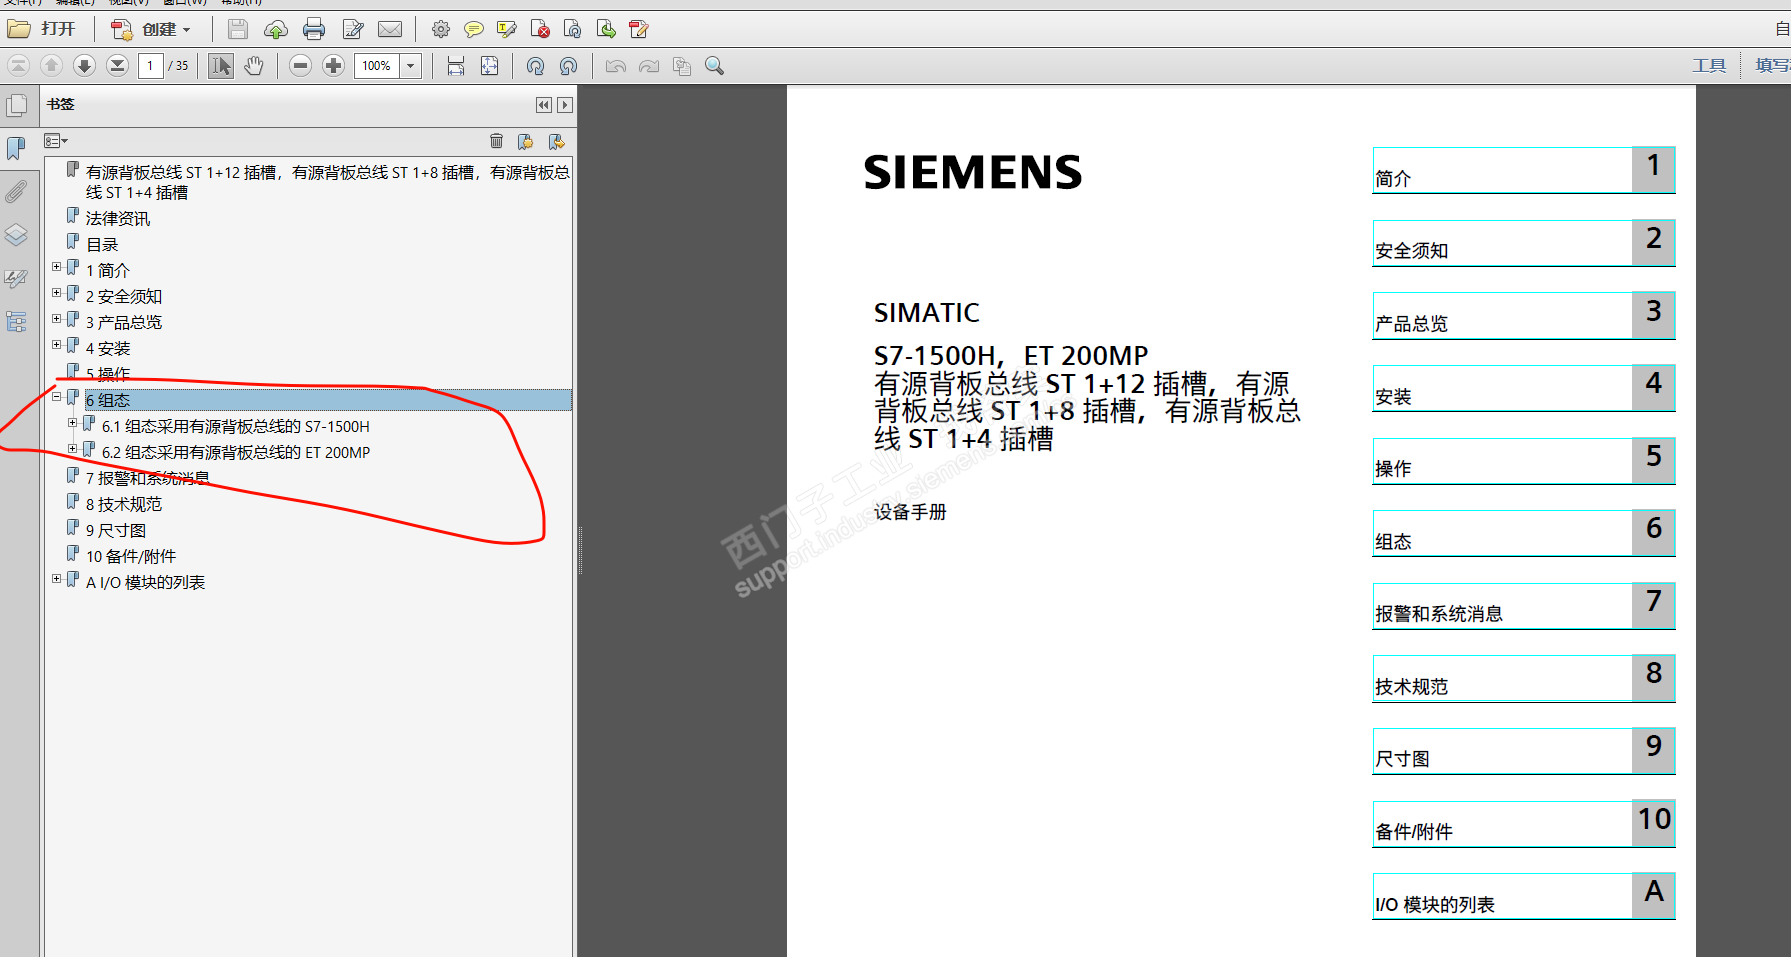Collapse the 6 组态 bookmark
Image resolution: width=1791 pixels, height=957 pixels.
click(57, 397)
